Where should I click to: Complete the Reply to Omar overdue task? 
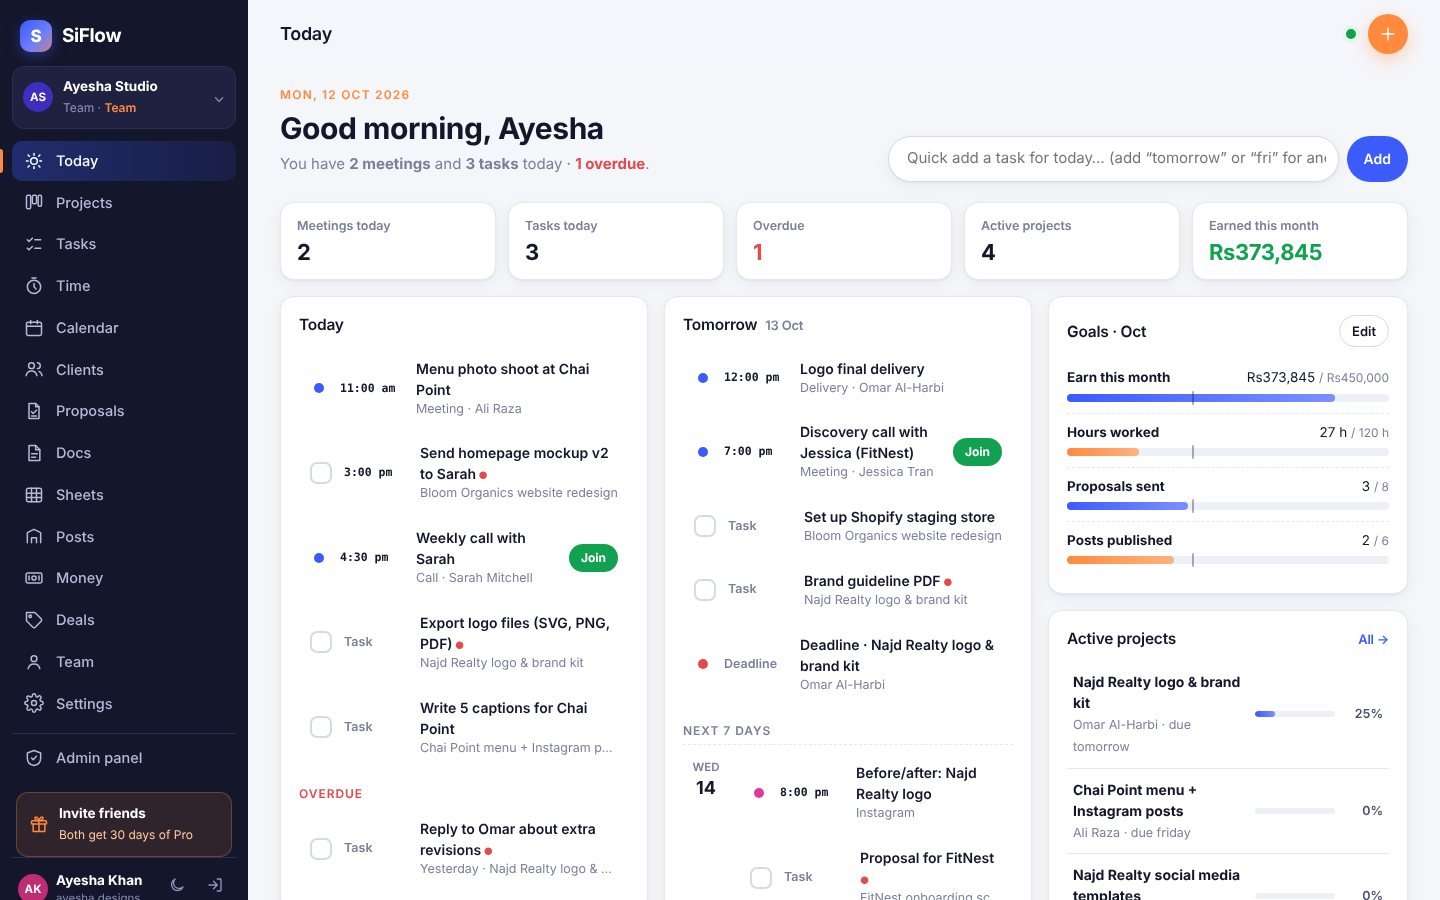(x=321, y=848)
